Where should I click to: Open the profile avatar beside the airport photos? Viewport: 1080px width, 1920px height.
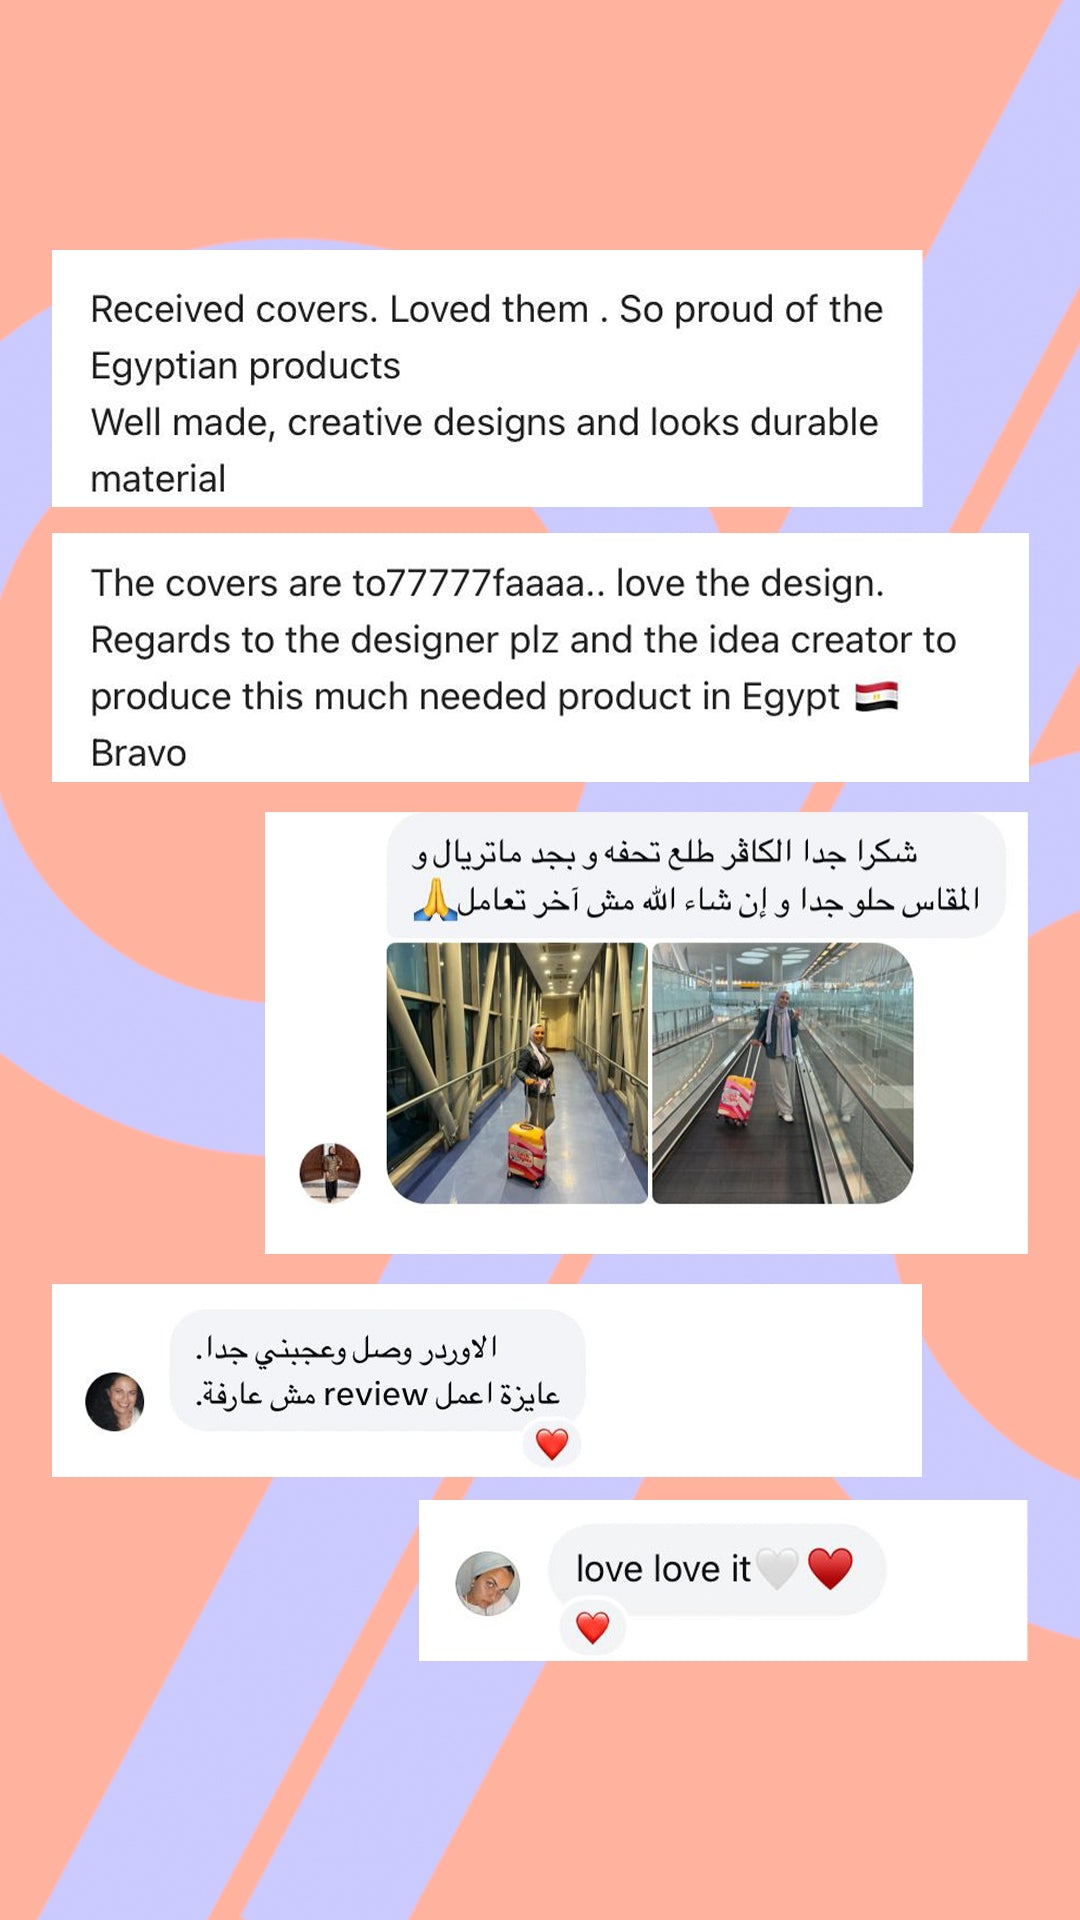[x=330, y=1172]
